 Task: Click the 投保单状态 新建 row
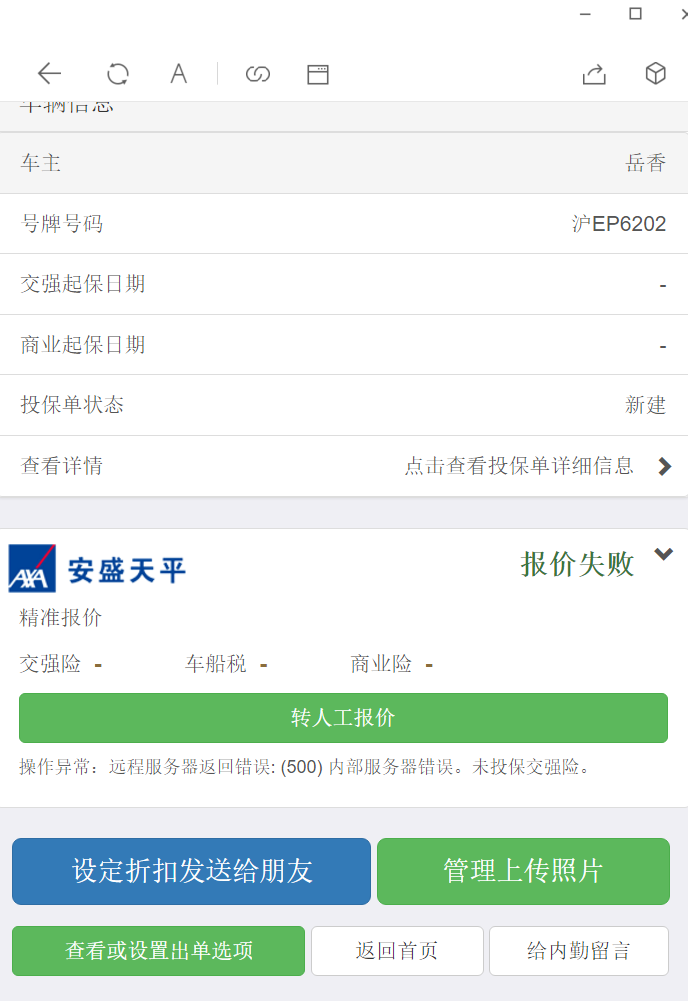(x=344, y=405)
